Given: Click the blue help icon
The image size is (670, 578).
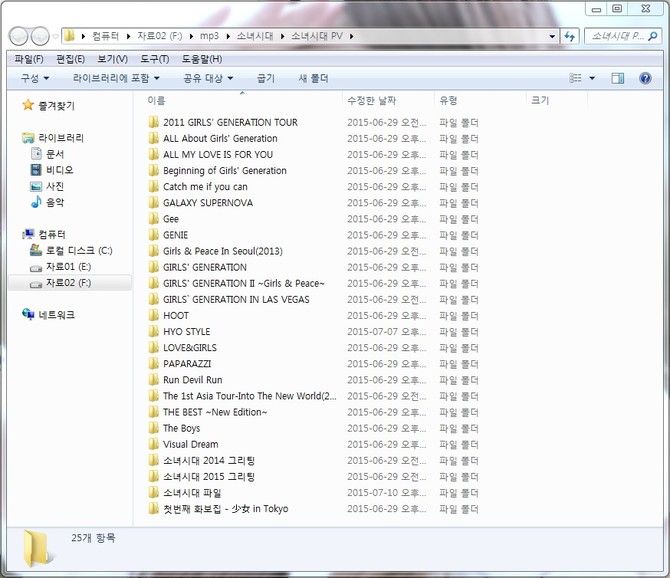Looking at the screenshot, I should tap(645, 78).
